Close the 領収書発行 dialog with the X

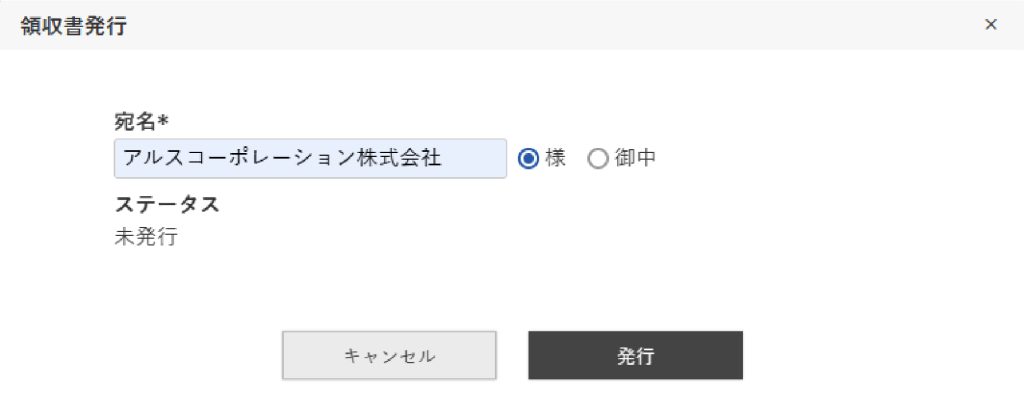click(x=991, y=25)
